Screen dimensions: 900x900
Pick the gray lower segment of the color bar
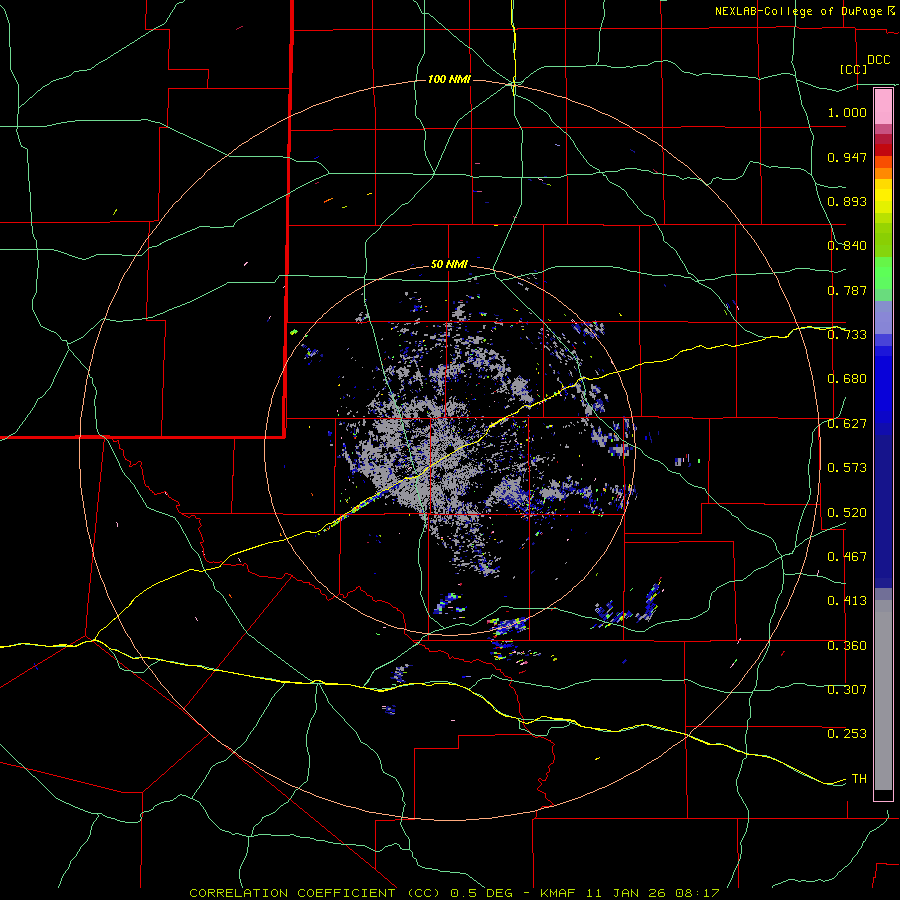(883, 695)
